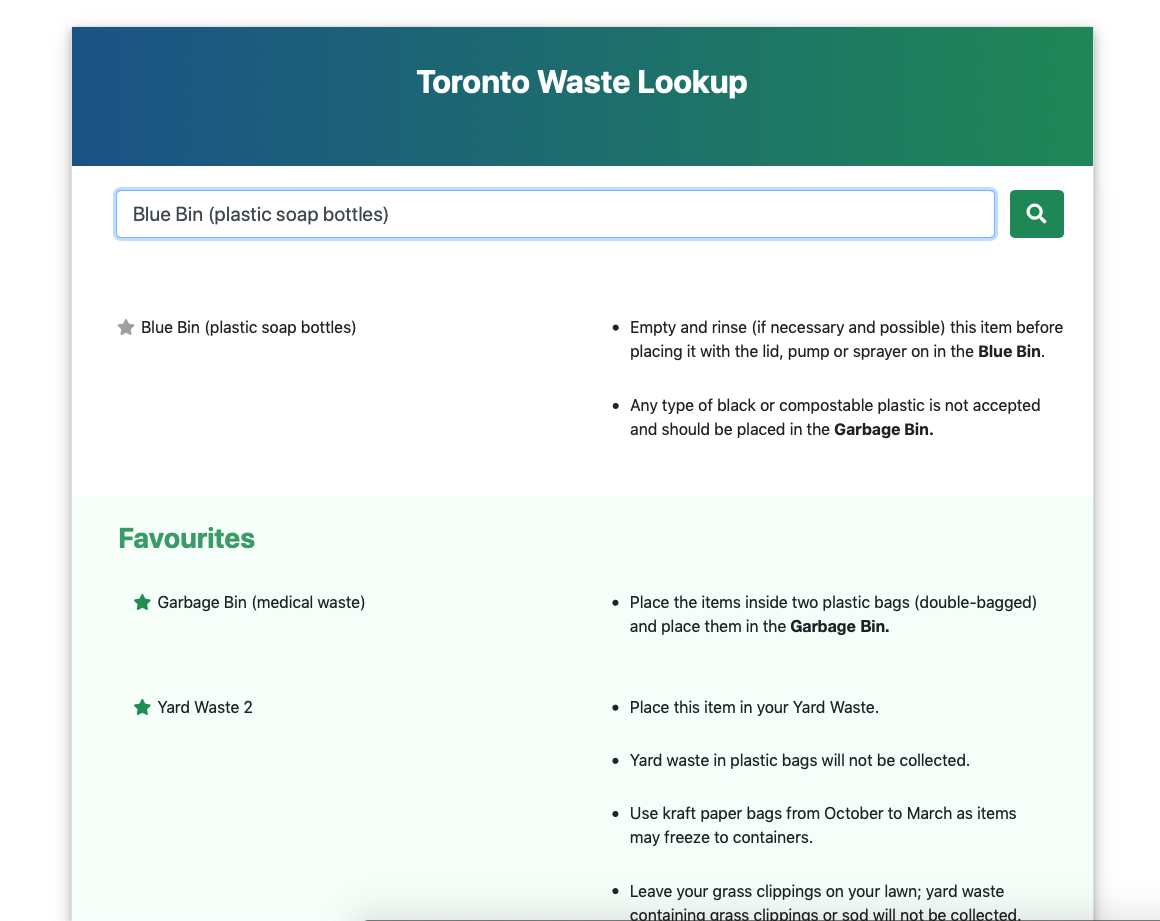Screen dimensions: 1160x921
Task: Focus the waste search input field
Action: (555, 214)
